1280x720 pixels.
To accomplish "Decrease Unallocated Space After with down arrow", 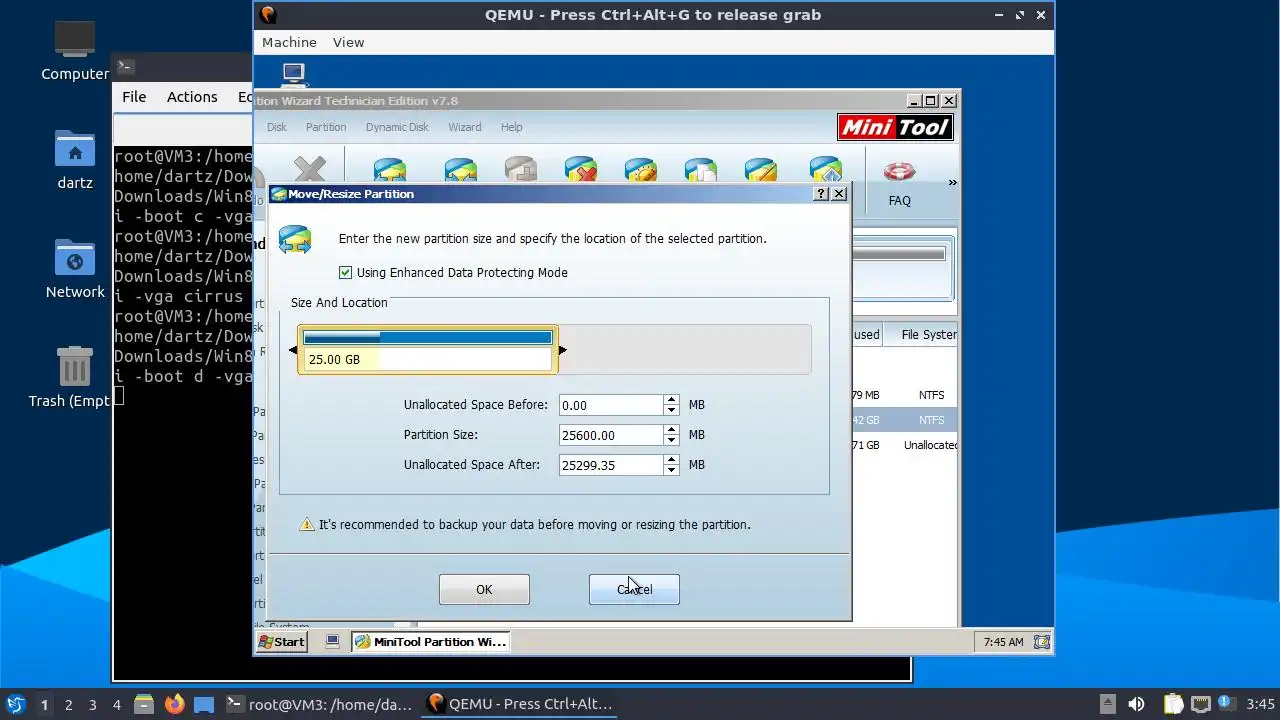I will pos(671,470).
